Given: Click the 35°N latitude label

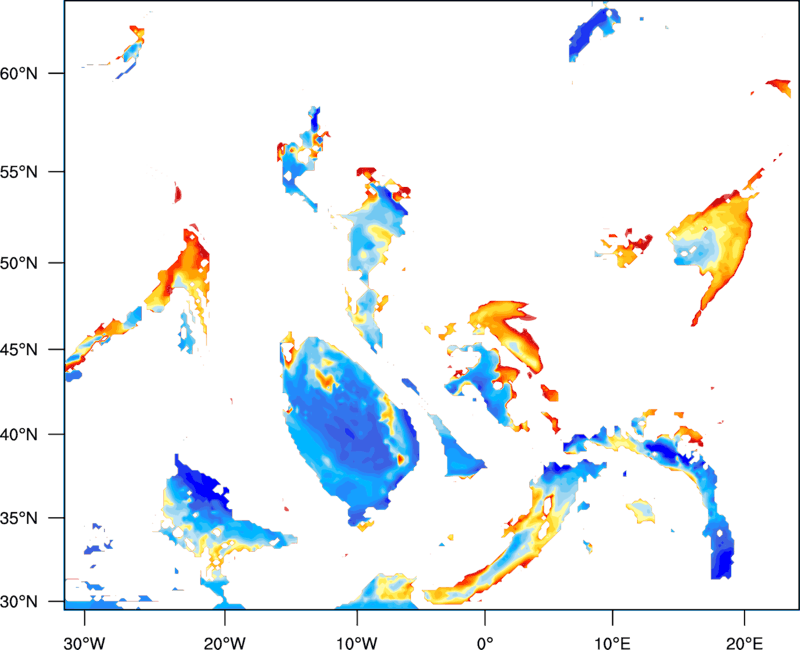Looking at the screenshot, I should (19, 518).
